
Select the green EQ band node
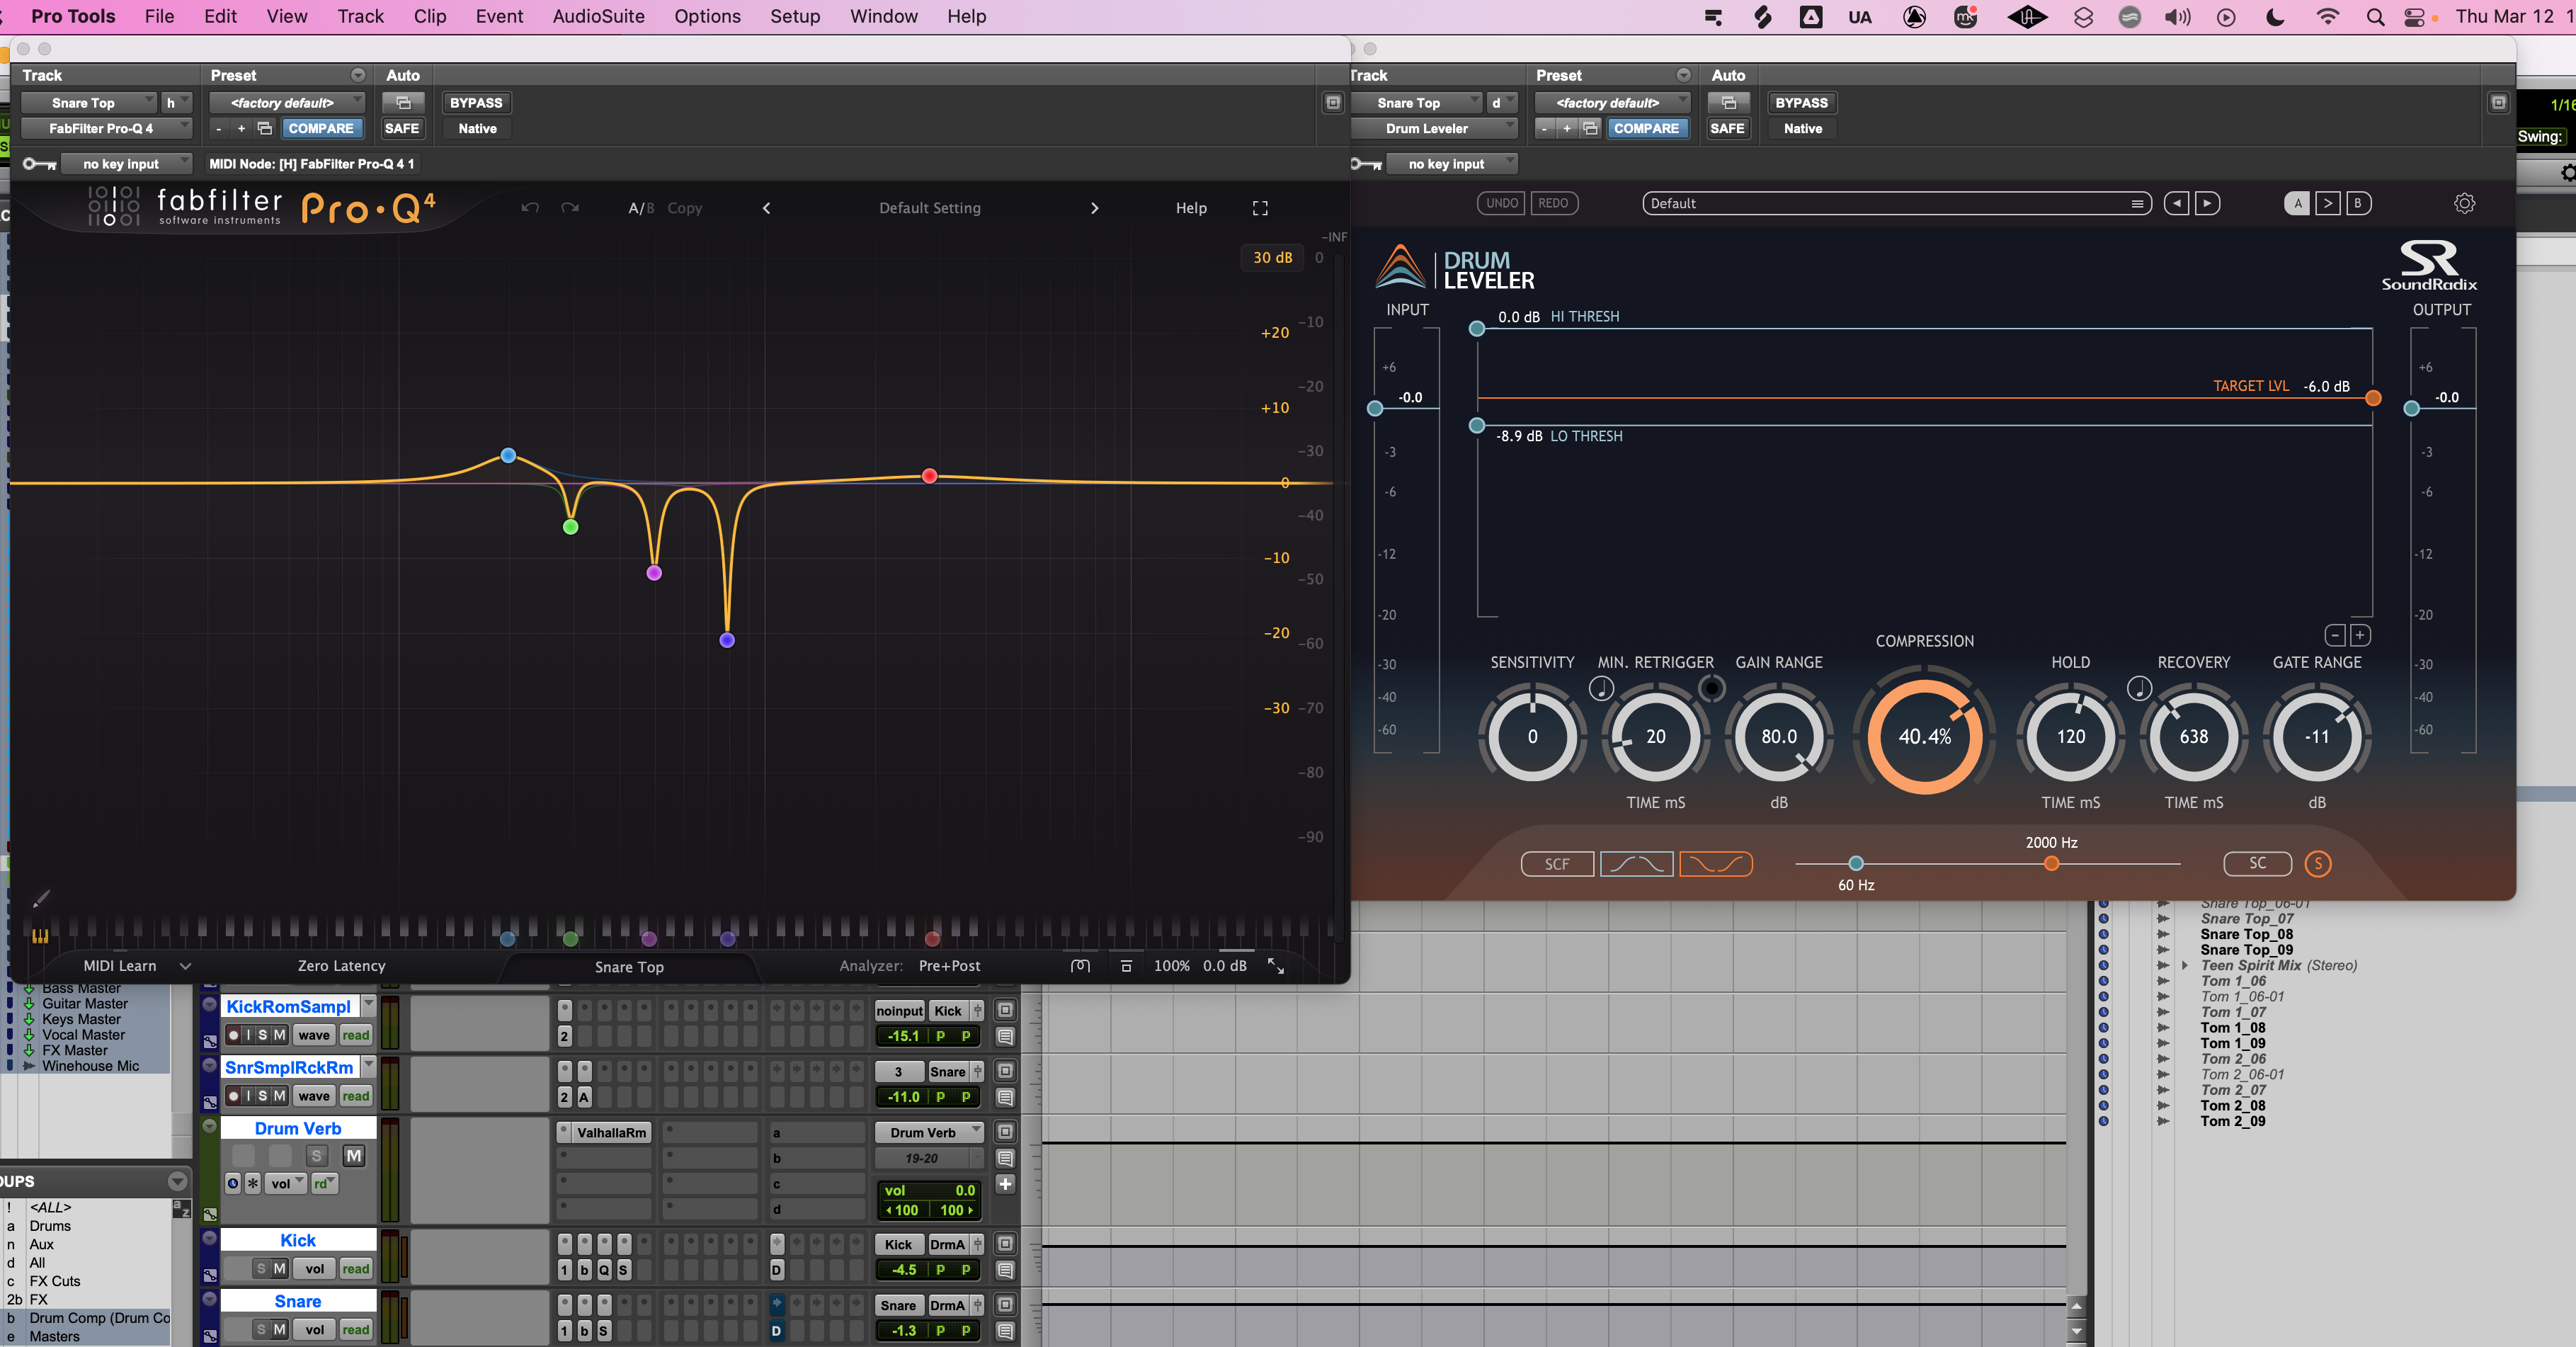pyautogui.click(x=570, y=527)
